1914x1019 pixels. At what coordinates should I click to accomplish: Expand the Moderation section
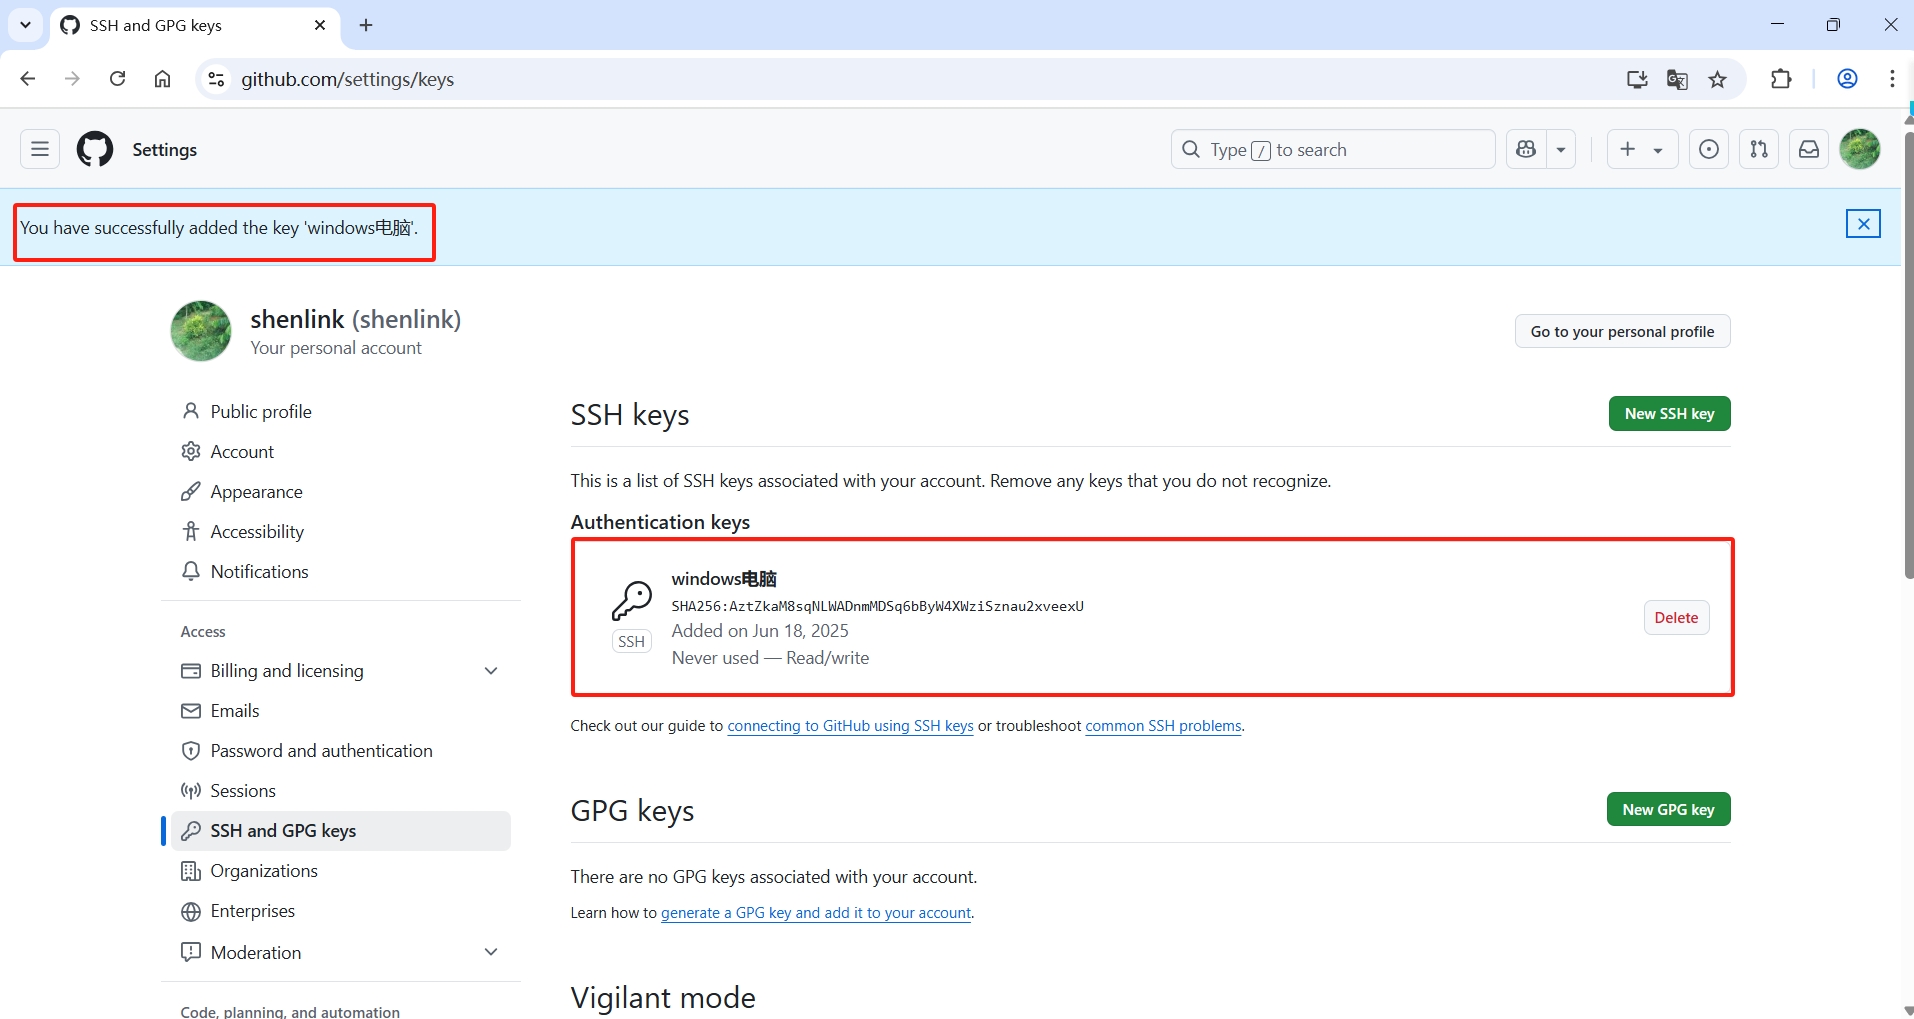coord(491,952)
